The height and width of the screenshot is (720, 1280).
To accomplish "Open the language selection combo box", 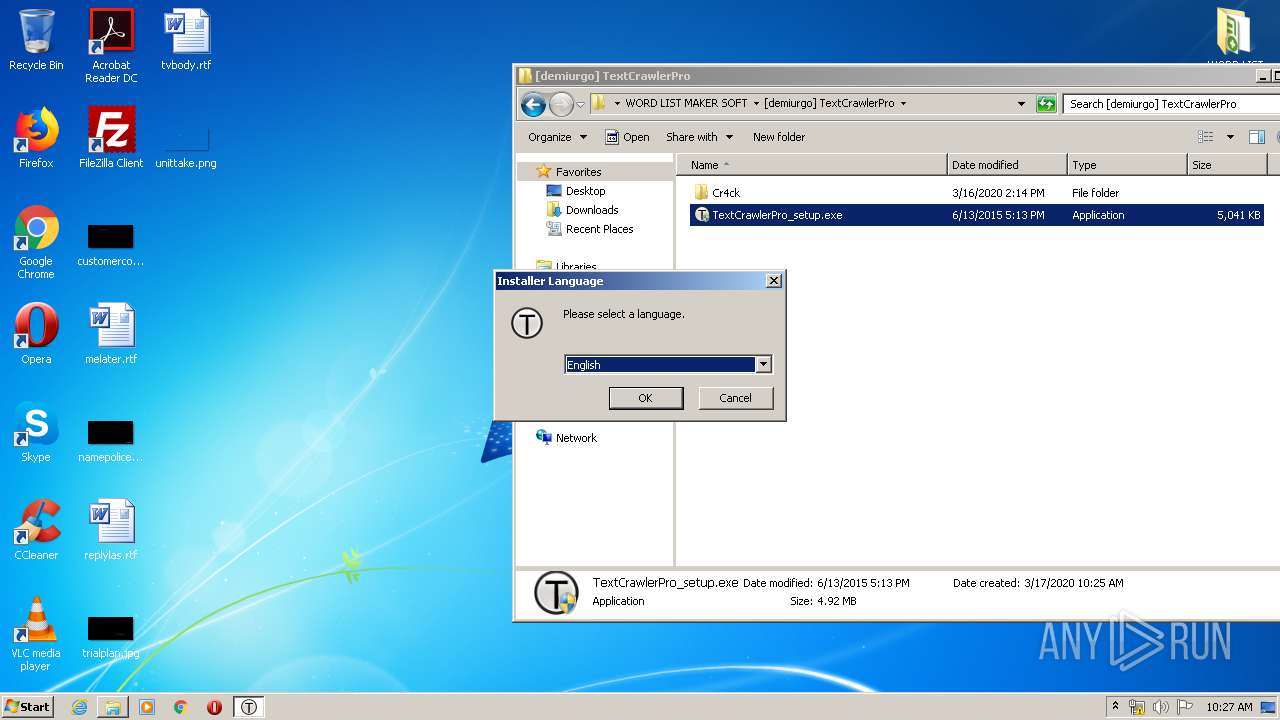I will click(x=668, y=365).
